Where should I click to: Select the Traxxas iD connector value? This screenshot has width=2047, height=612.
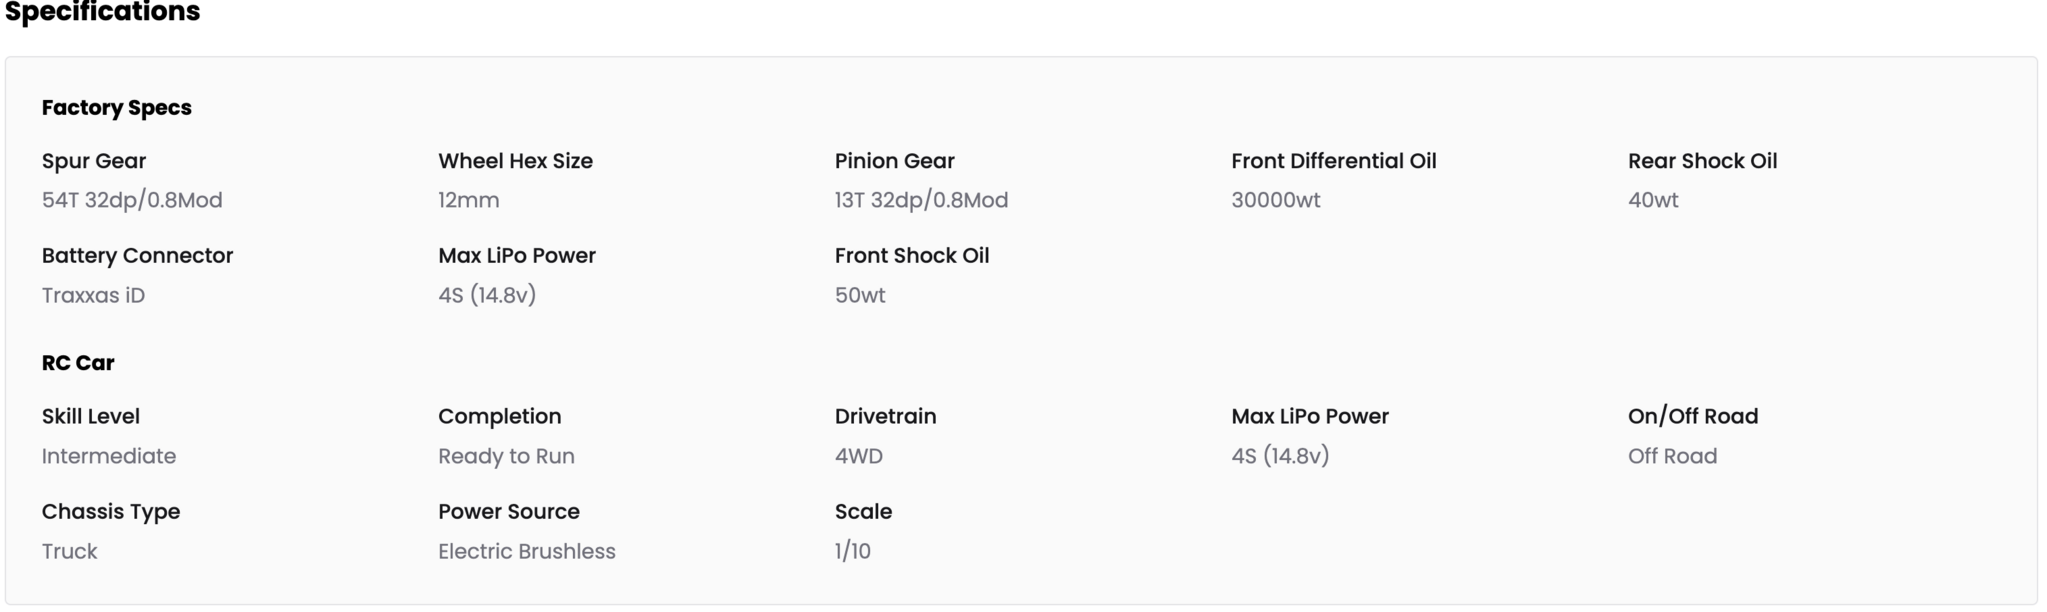click(93, 295)
